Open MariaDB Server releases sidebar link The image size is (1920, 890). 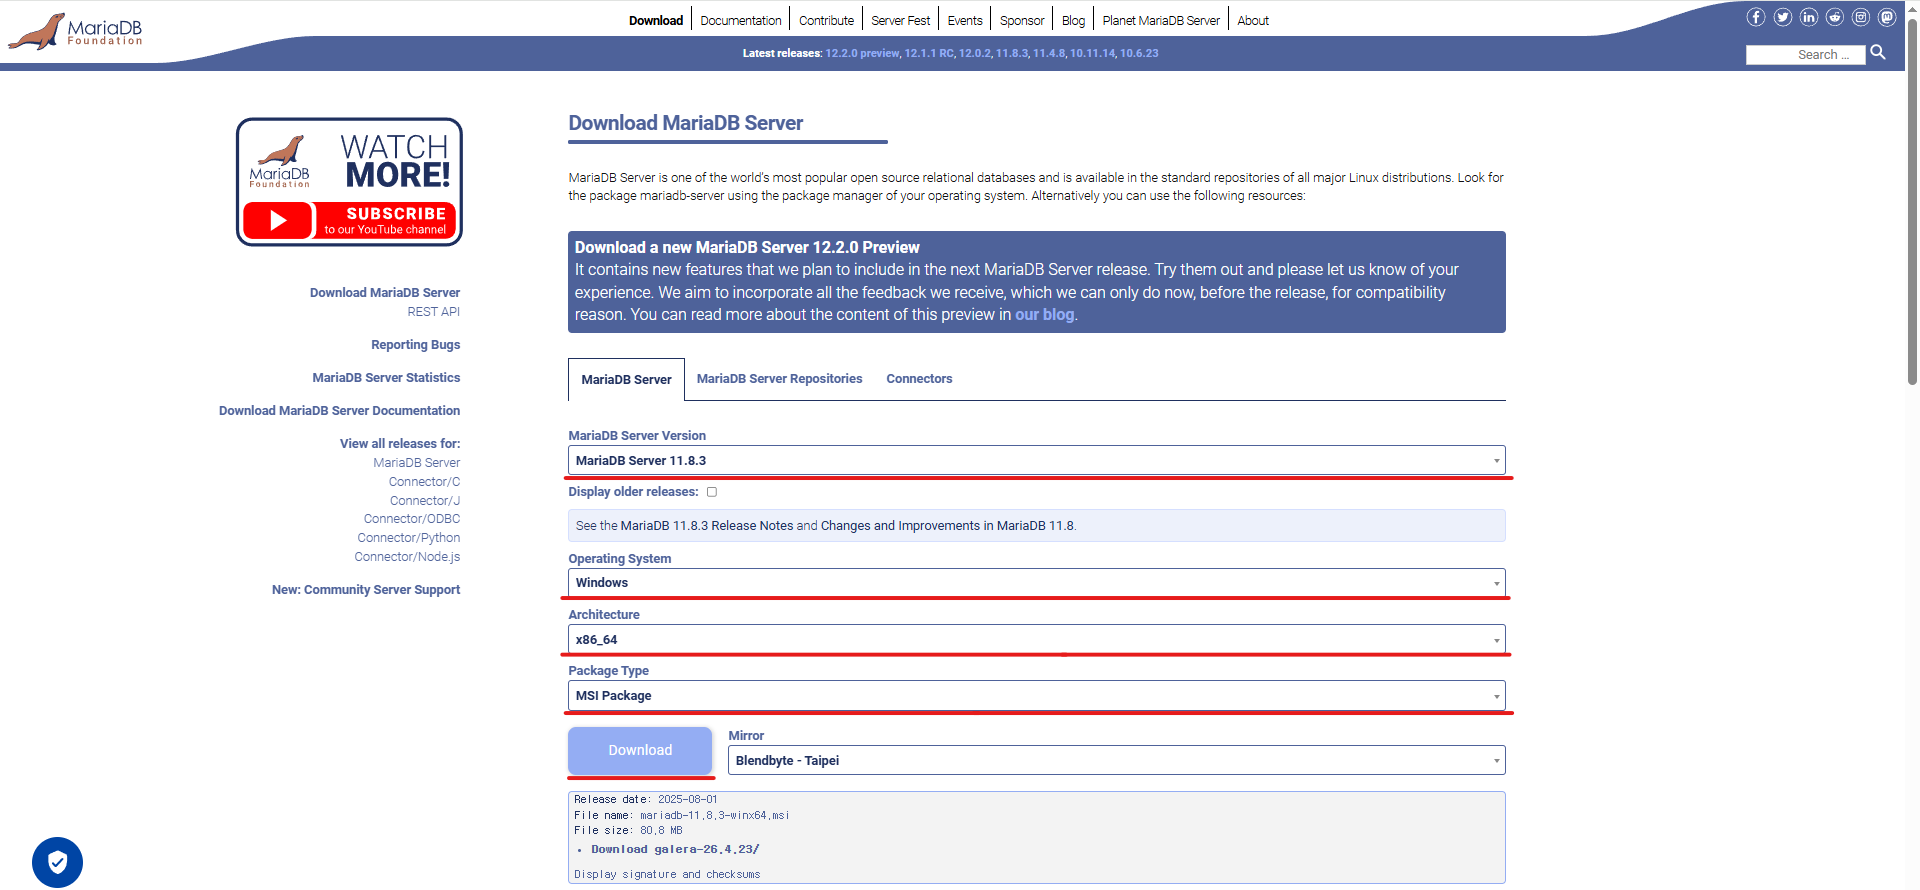point(417,463)
